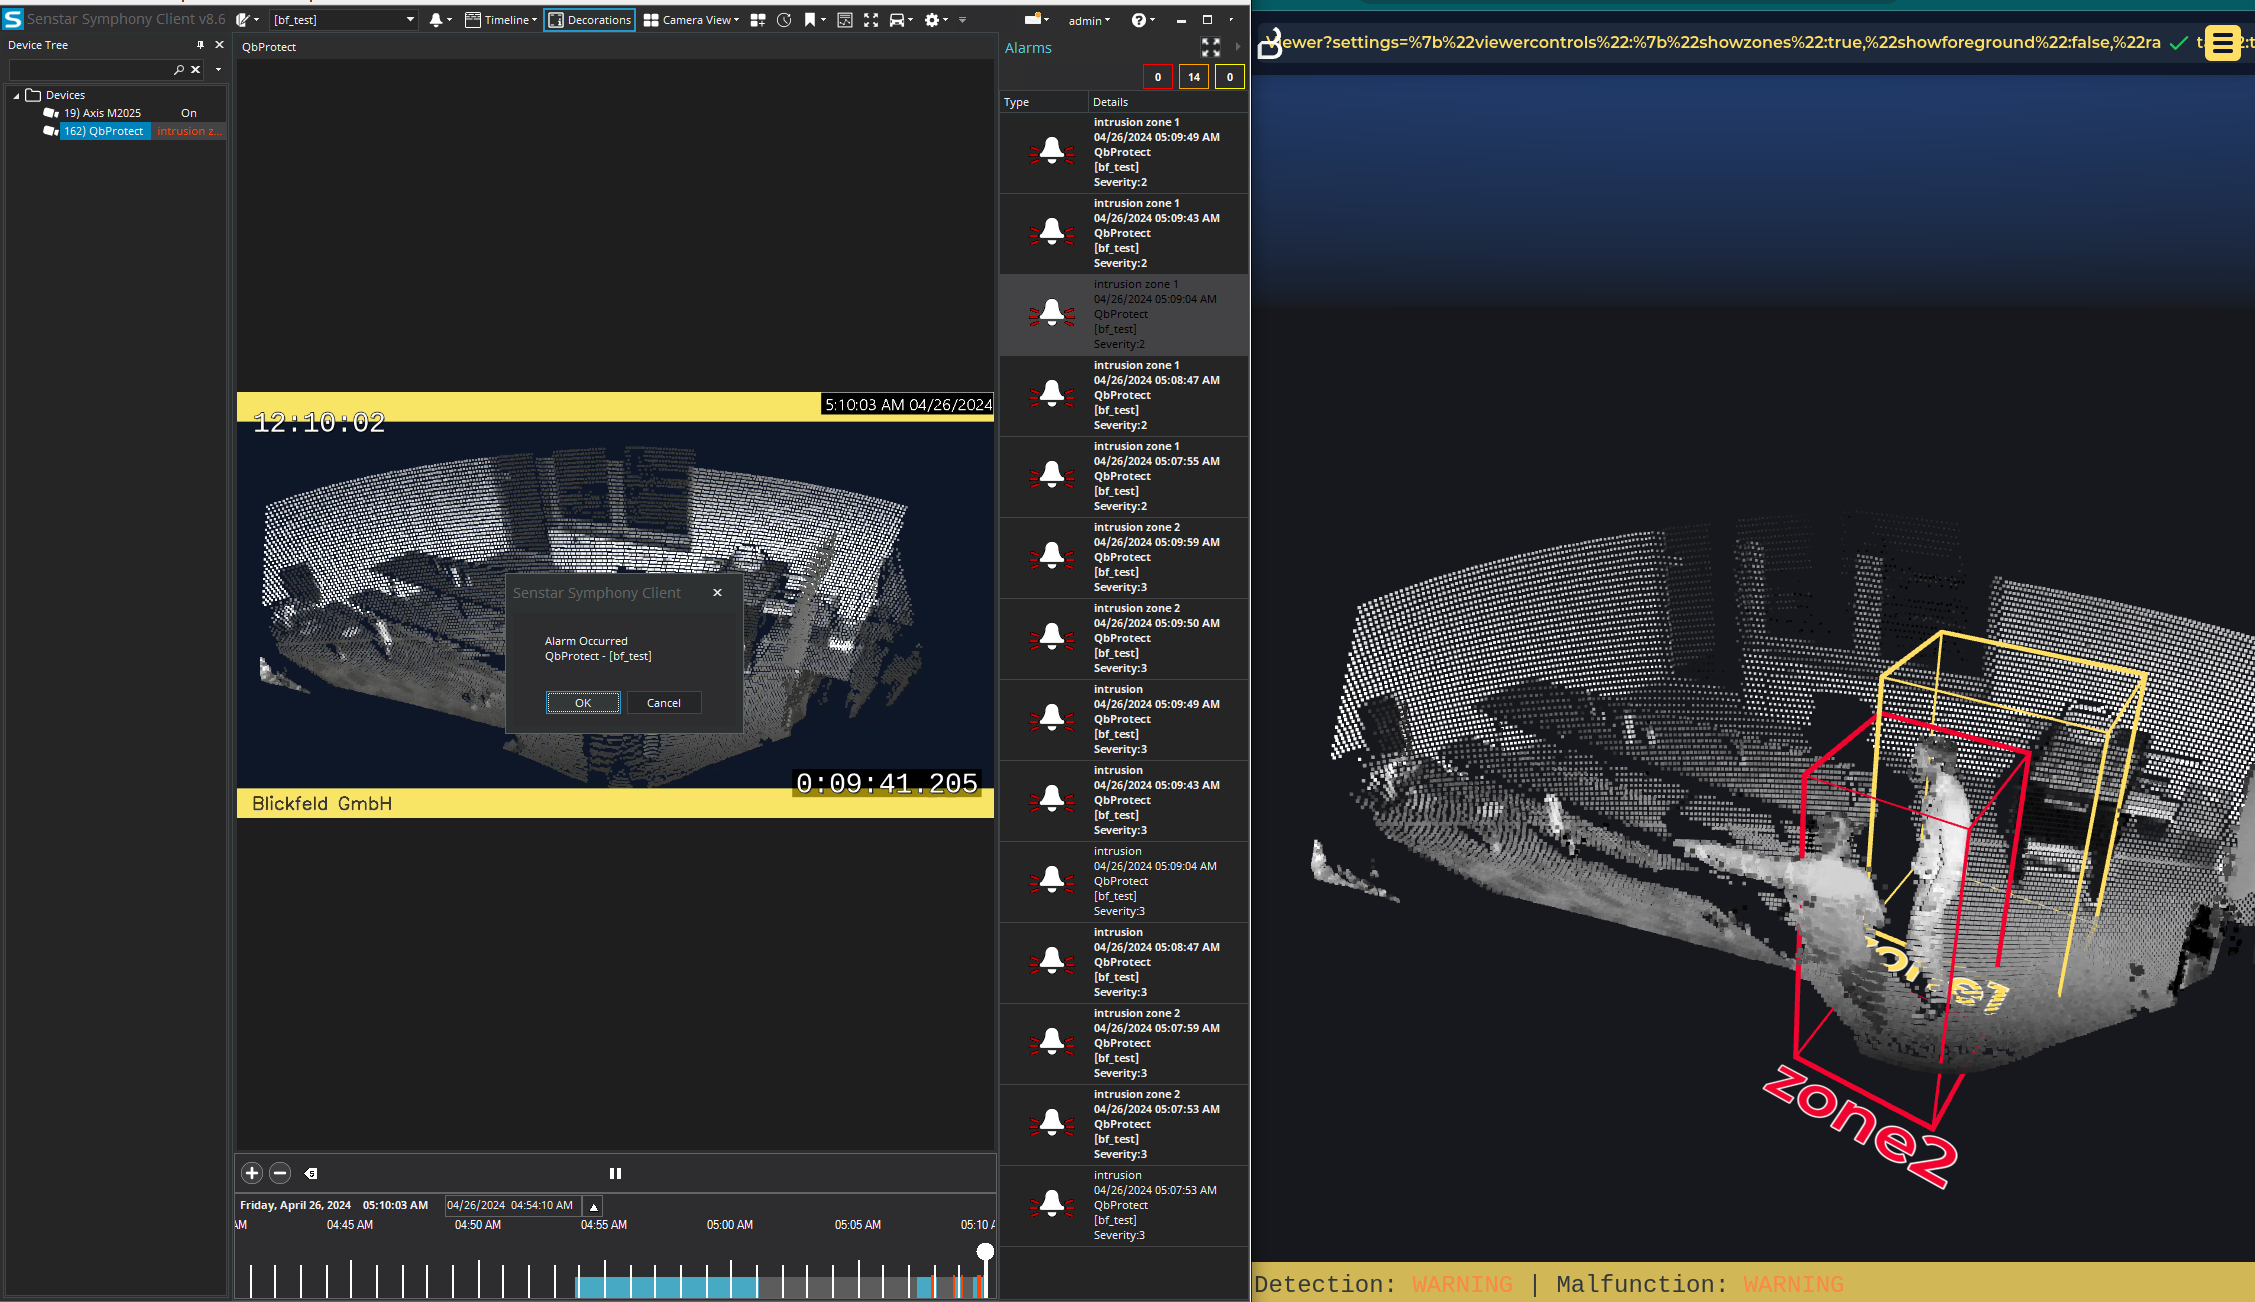Screen dimensions: 2255x1302
Task: Click the alarm bell toolbar icon
Action: pyautogui.click(x=436, y=20)
